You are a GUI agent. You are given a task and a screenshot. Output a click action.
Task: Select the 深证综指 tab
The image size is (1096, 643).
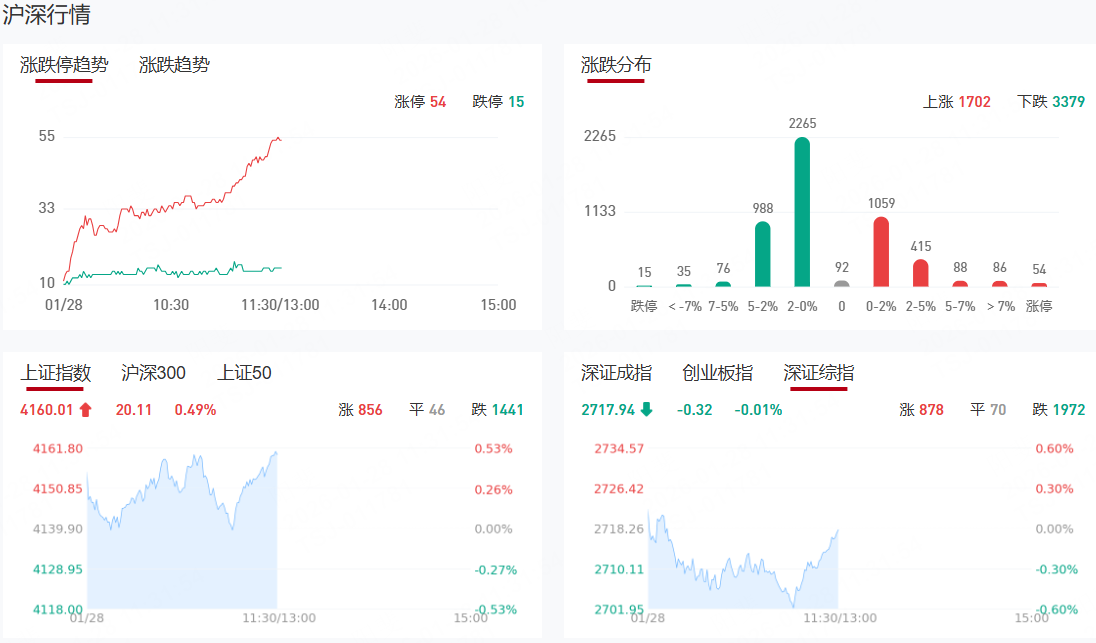[x=818, y=373]
